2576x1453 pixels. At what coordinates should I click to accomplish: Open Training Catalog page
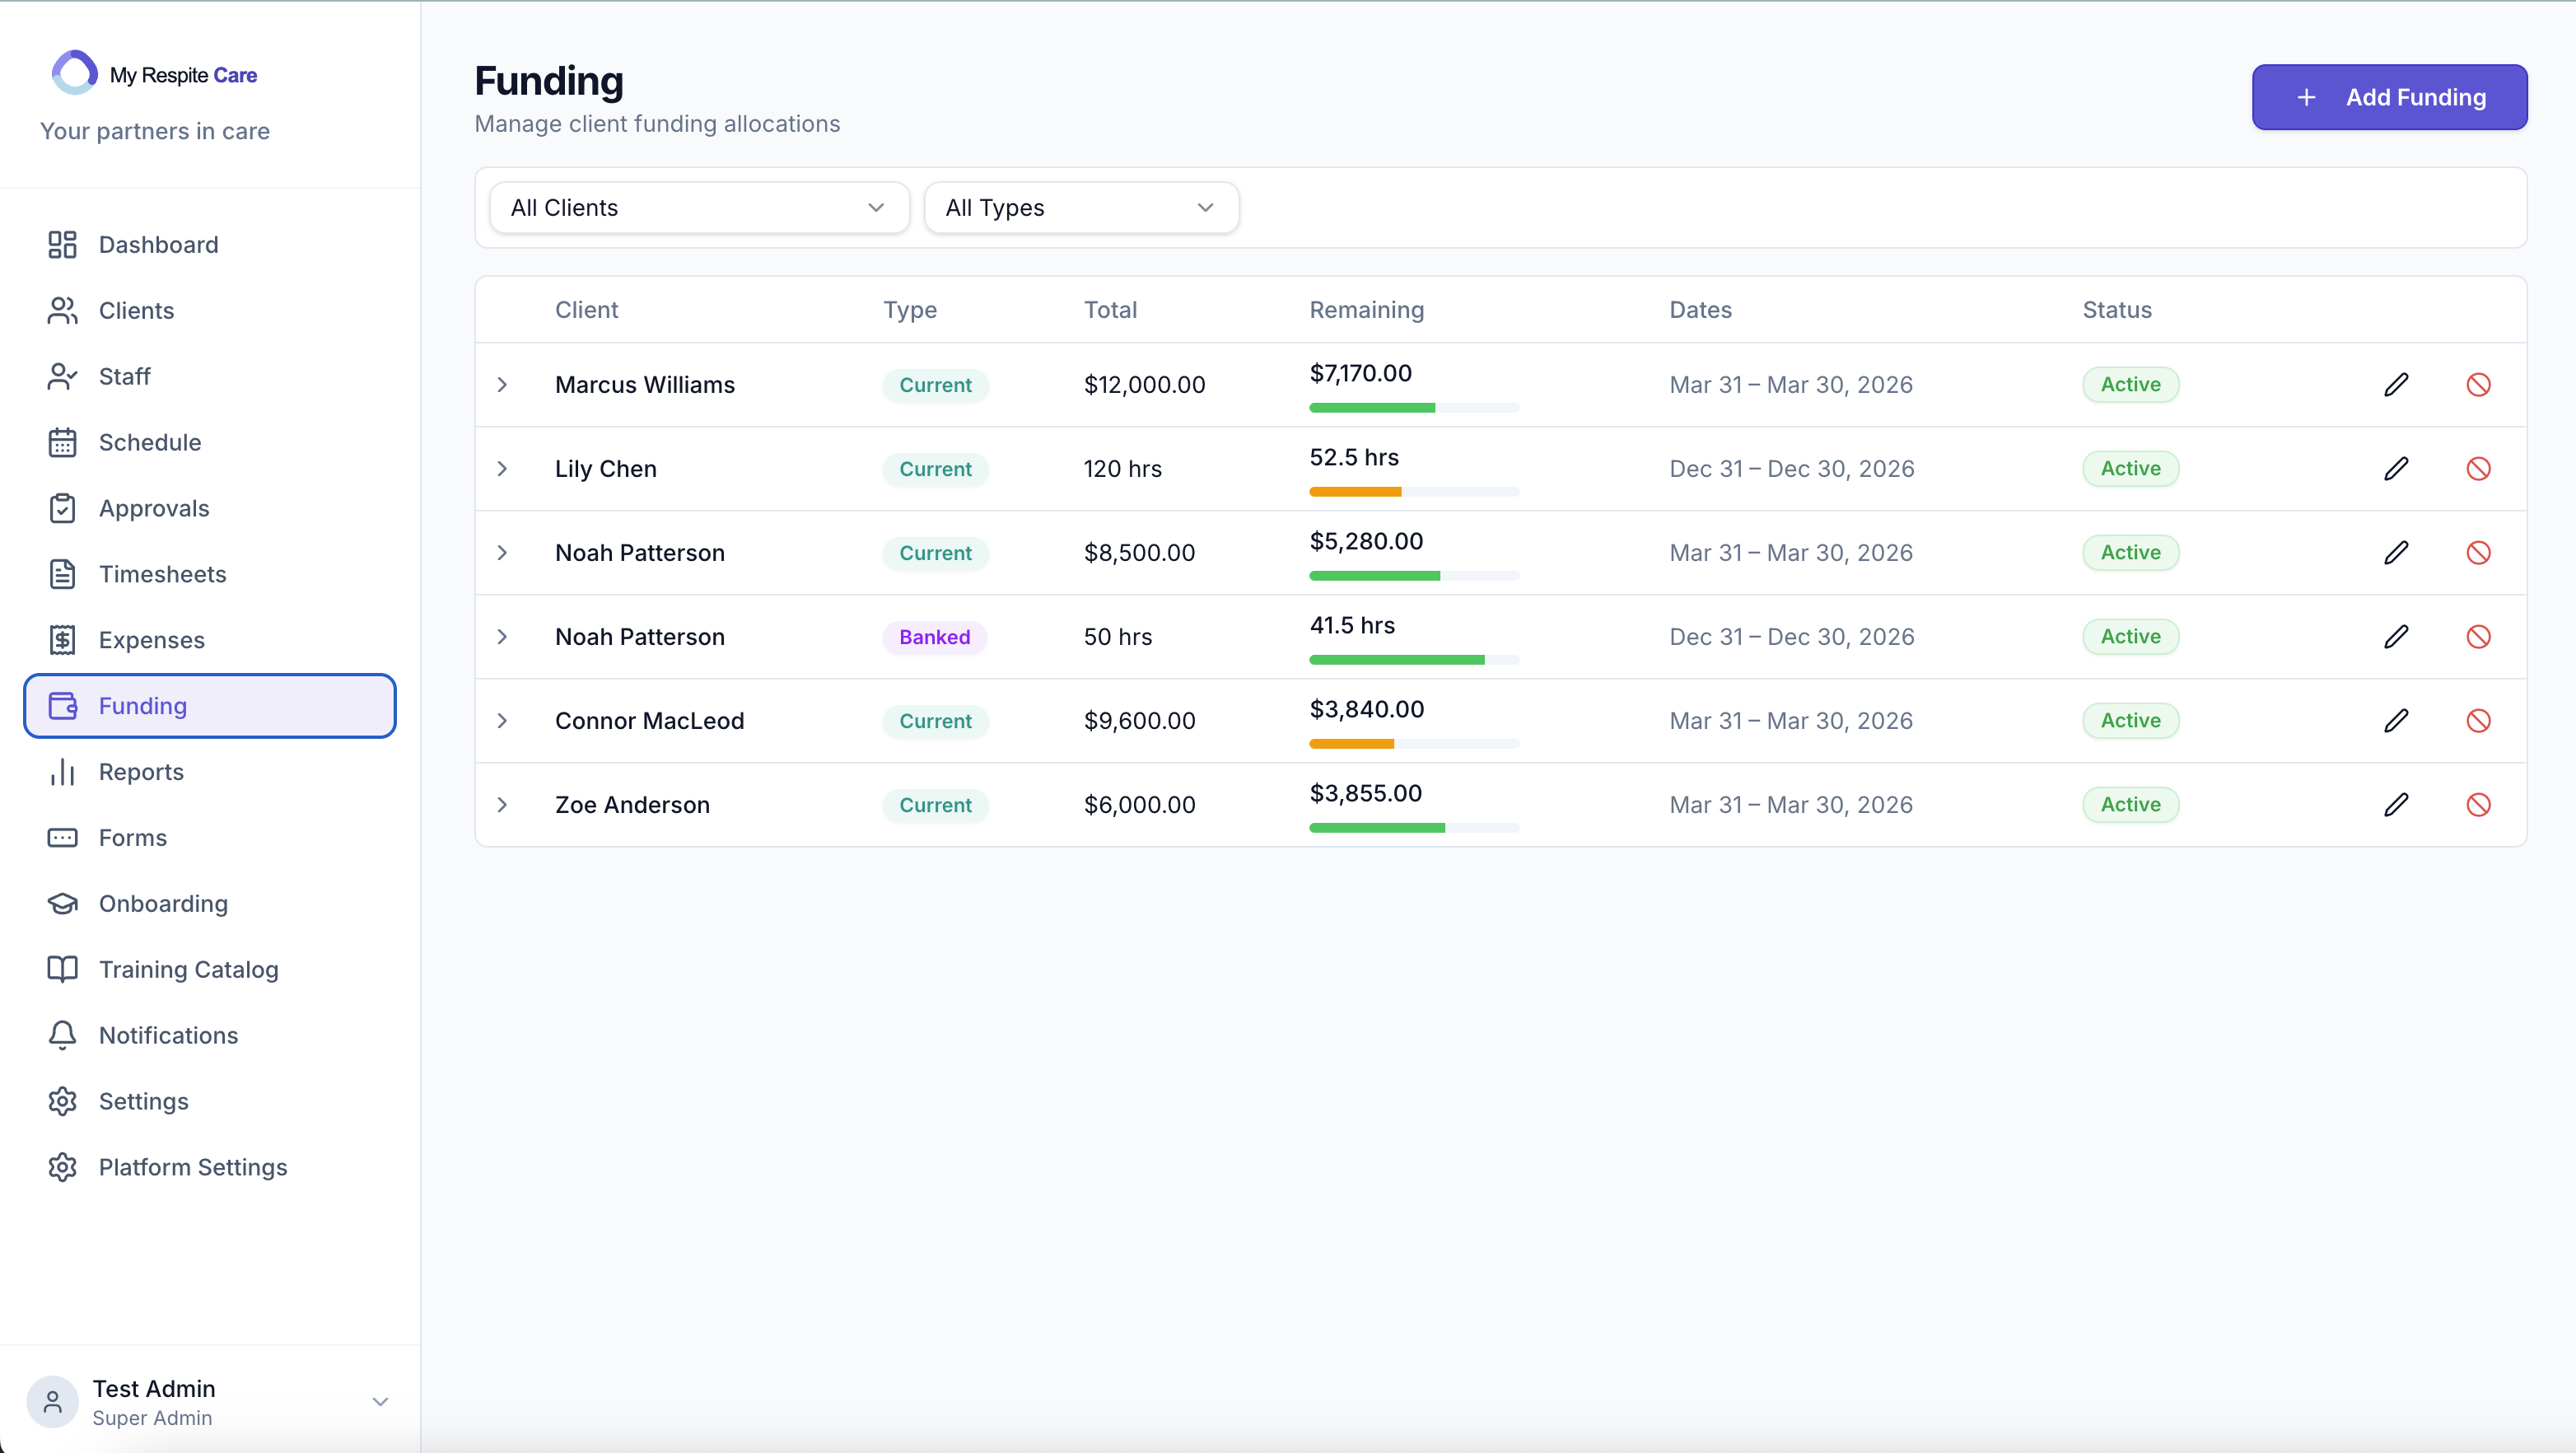pos(210,970)
